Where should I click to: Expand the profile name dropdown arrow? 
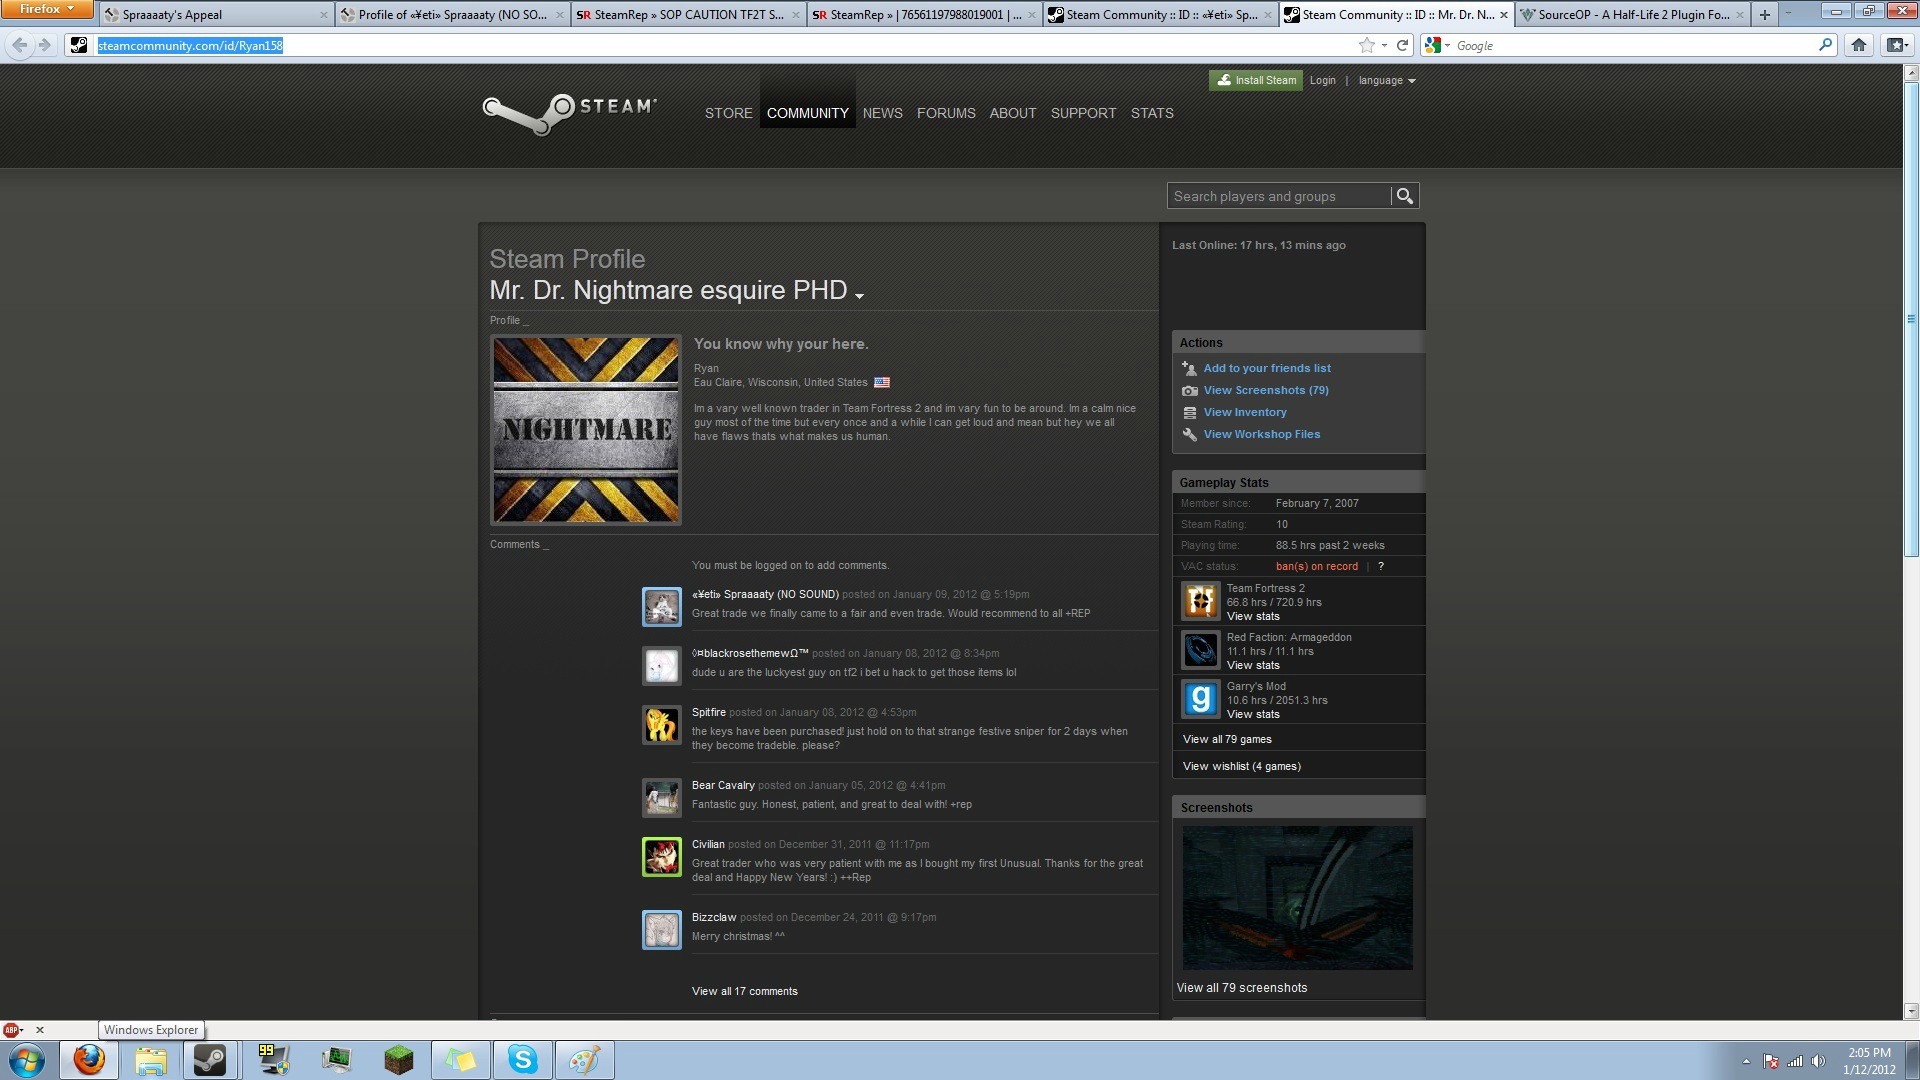[859, 295]
